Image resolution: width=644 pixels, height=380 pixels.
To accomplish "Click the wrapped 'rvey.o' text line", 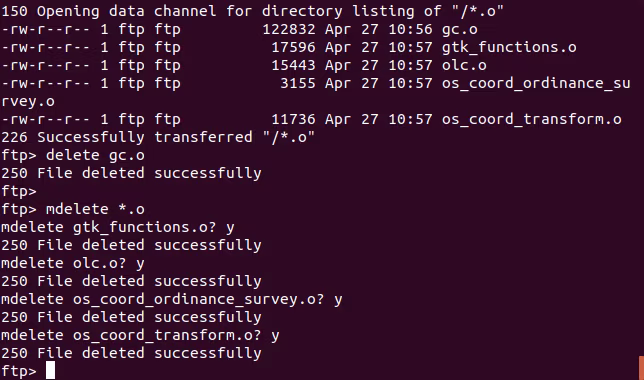I will [x=28, y=101].
